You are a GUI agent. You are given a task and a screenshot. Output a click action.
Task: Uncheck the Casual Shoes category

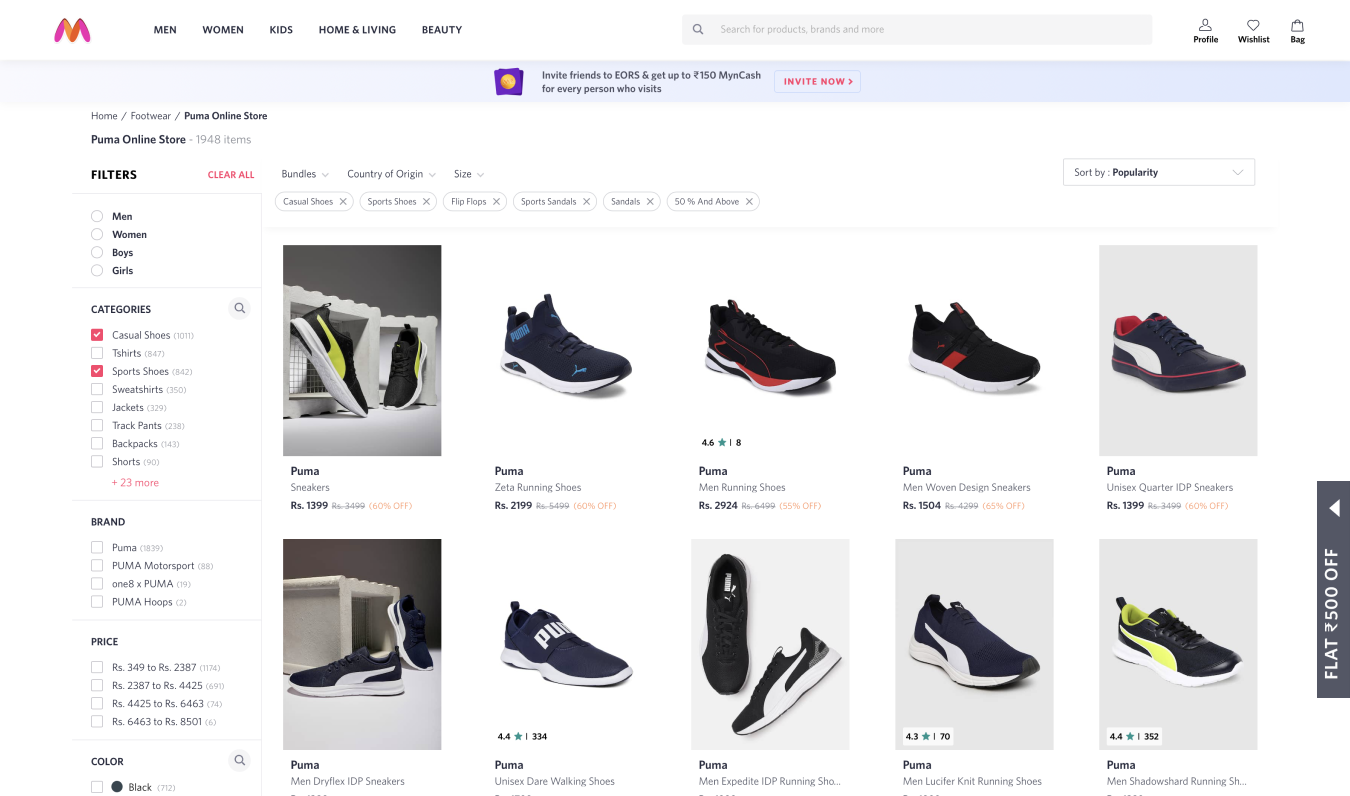pyautogui.click(x=97, y=335)
